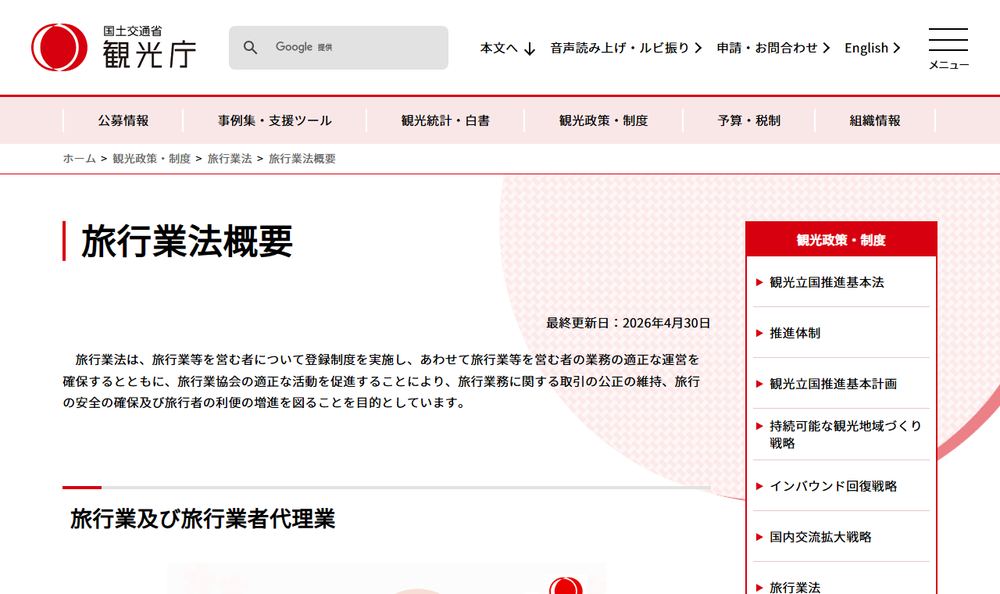Click 最終更新日：2026年4月30日 text
The width and height of the screenshot is (1000, 594).
pos(628,323)
